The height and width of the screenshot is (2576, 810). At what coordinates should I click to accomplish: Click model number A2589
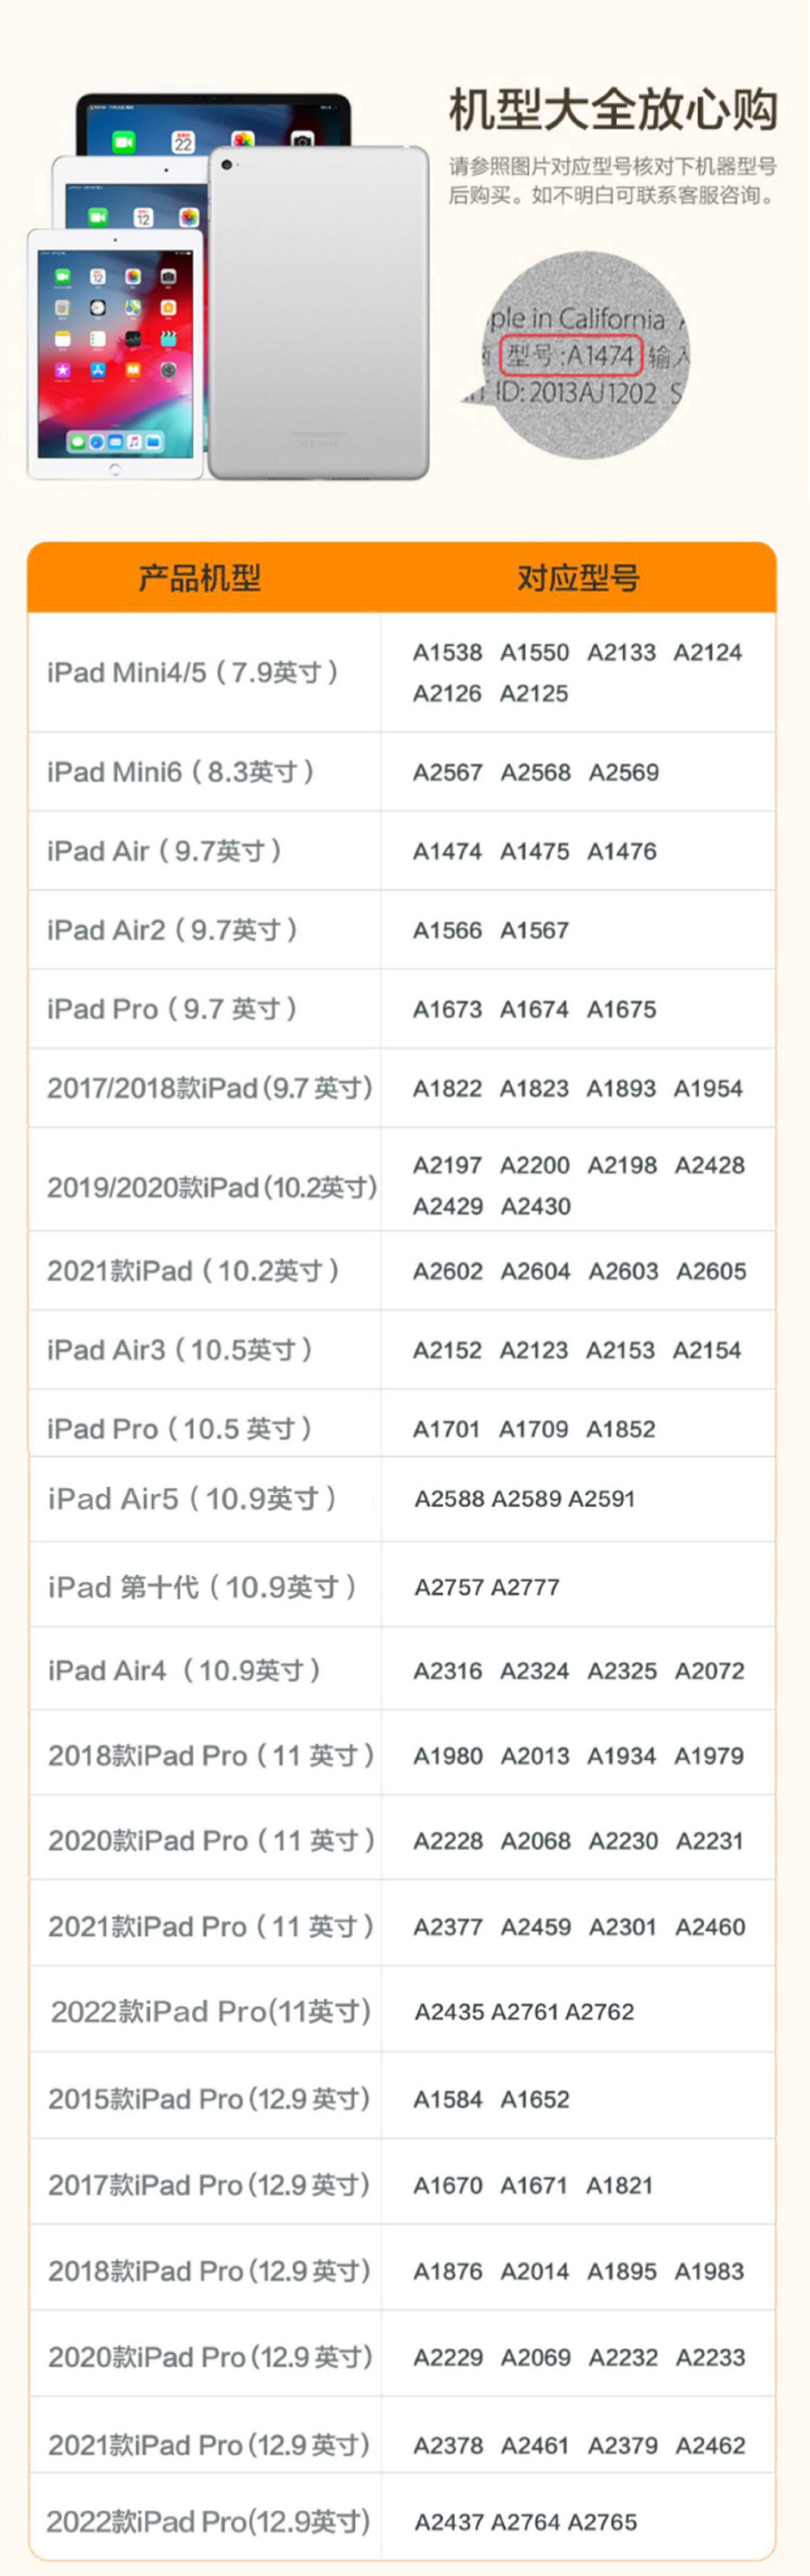pyautogui.click(x=526, y=1499)
